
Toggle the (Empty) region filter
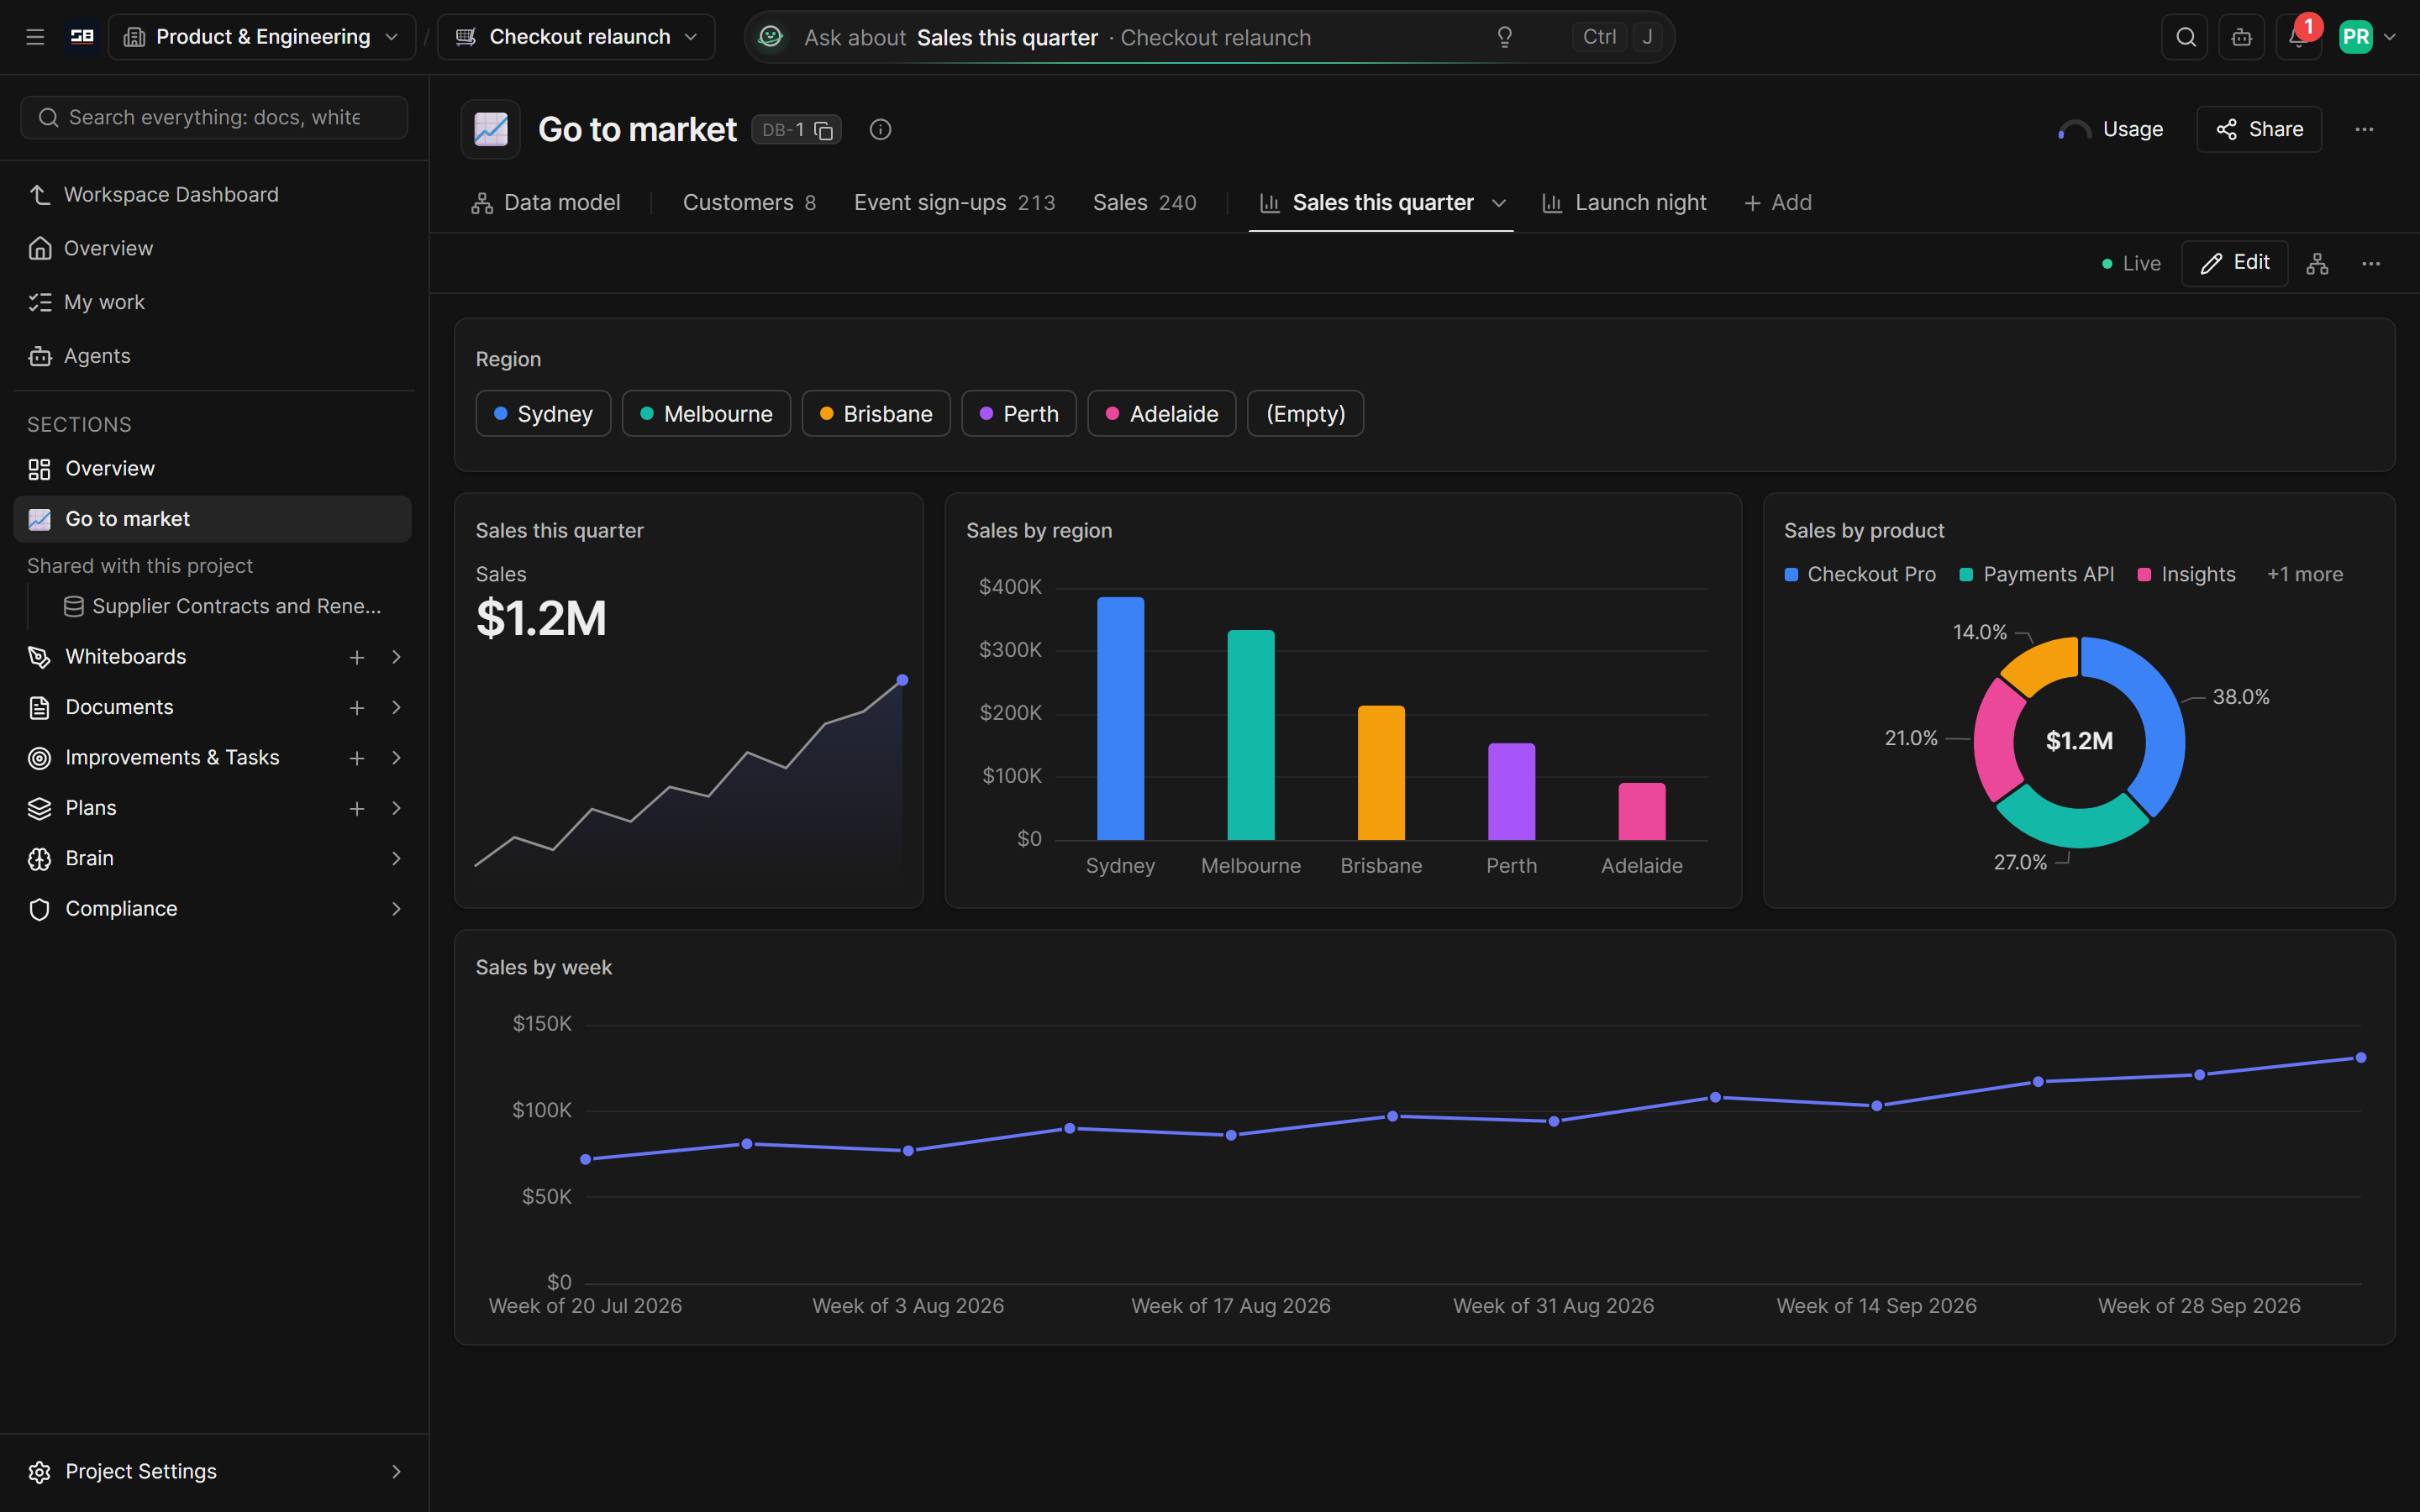click(x=1305, y=413)
